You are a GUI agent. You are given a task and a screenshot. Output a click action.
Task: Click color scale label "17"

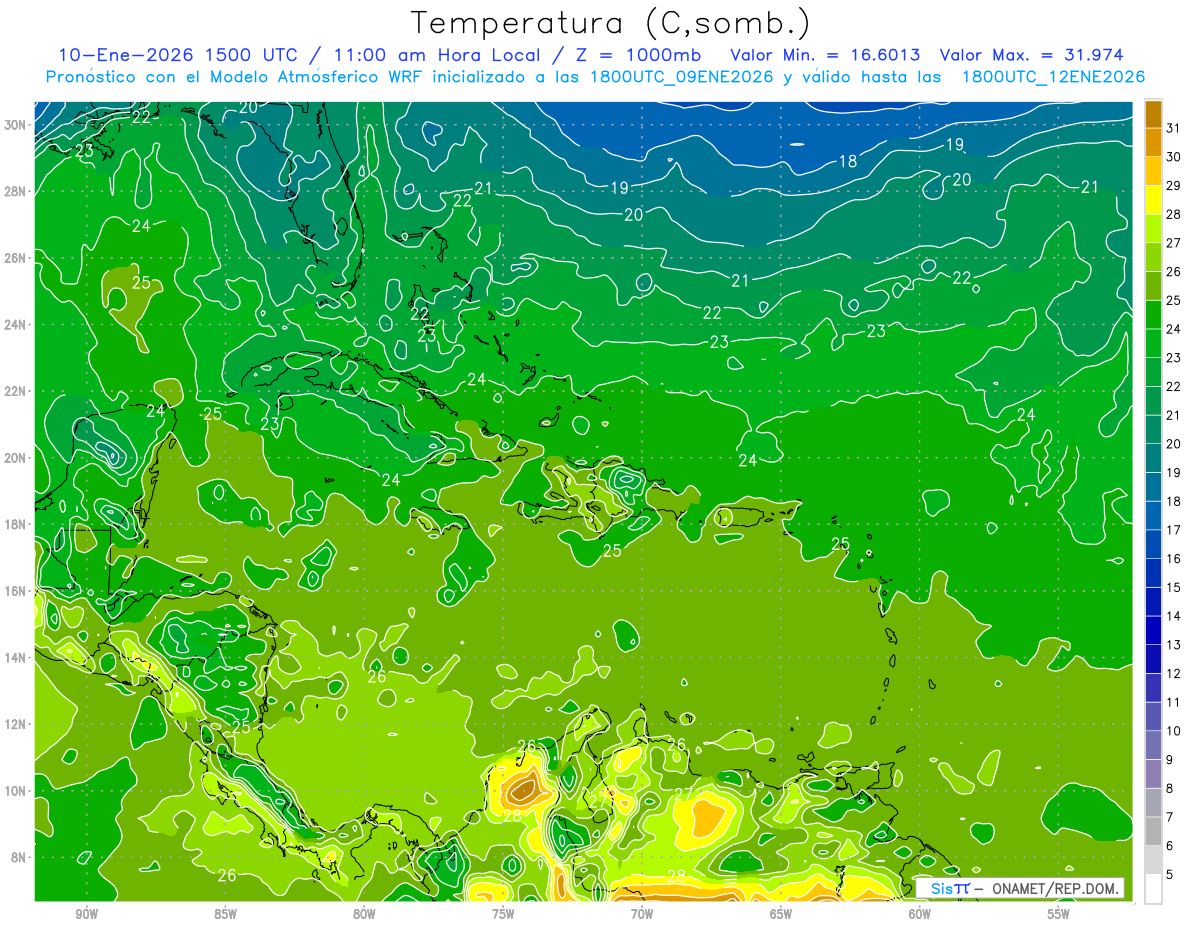coord(1174,530)
